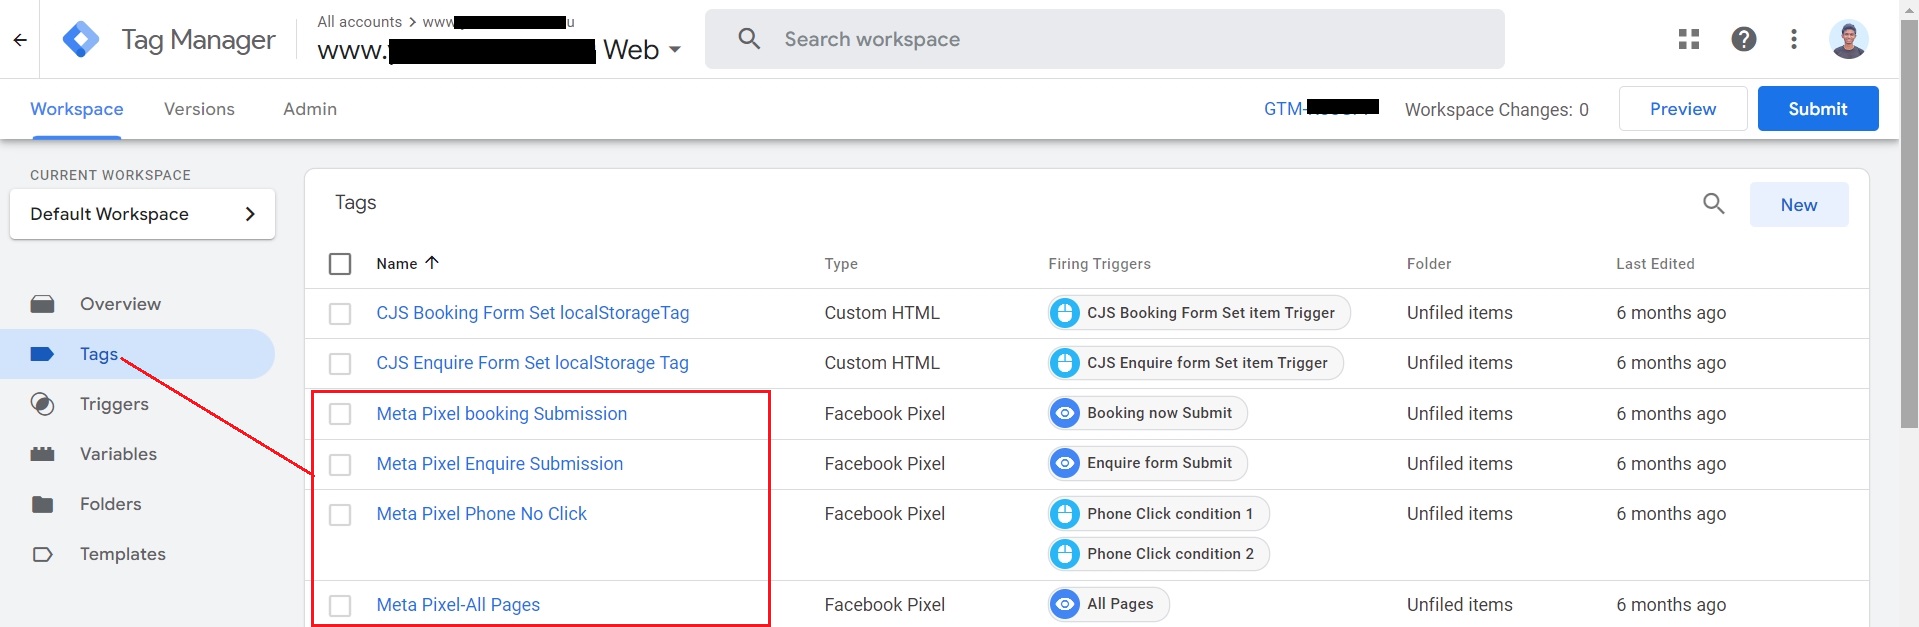Open Folders in the sidebar
Image resolution: width=1919 pixels, height=627 pixels.
click(110, 504)
